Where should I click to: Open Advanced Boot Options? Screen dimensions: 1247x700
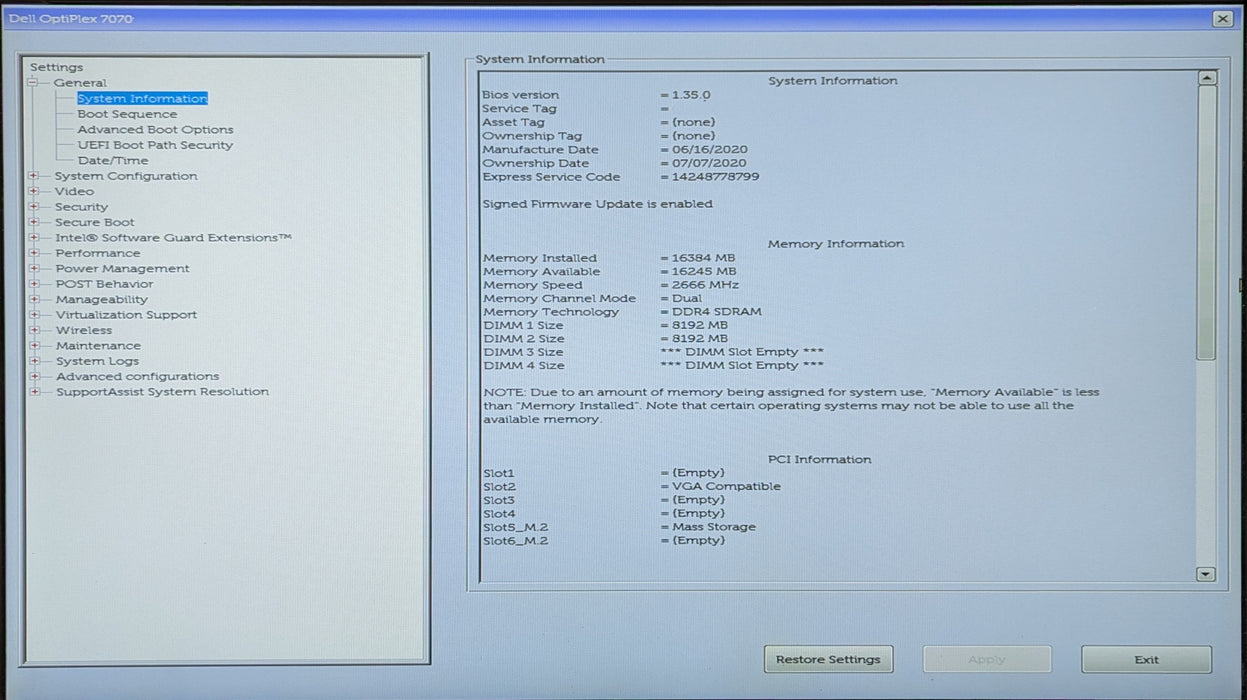[155, 130]
